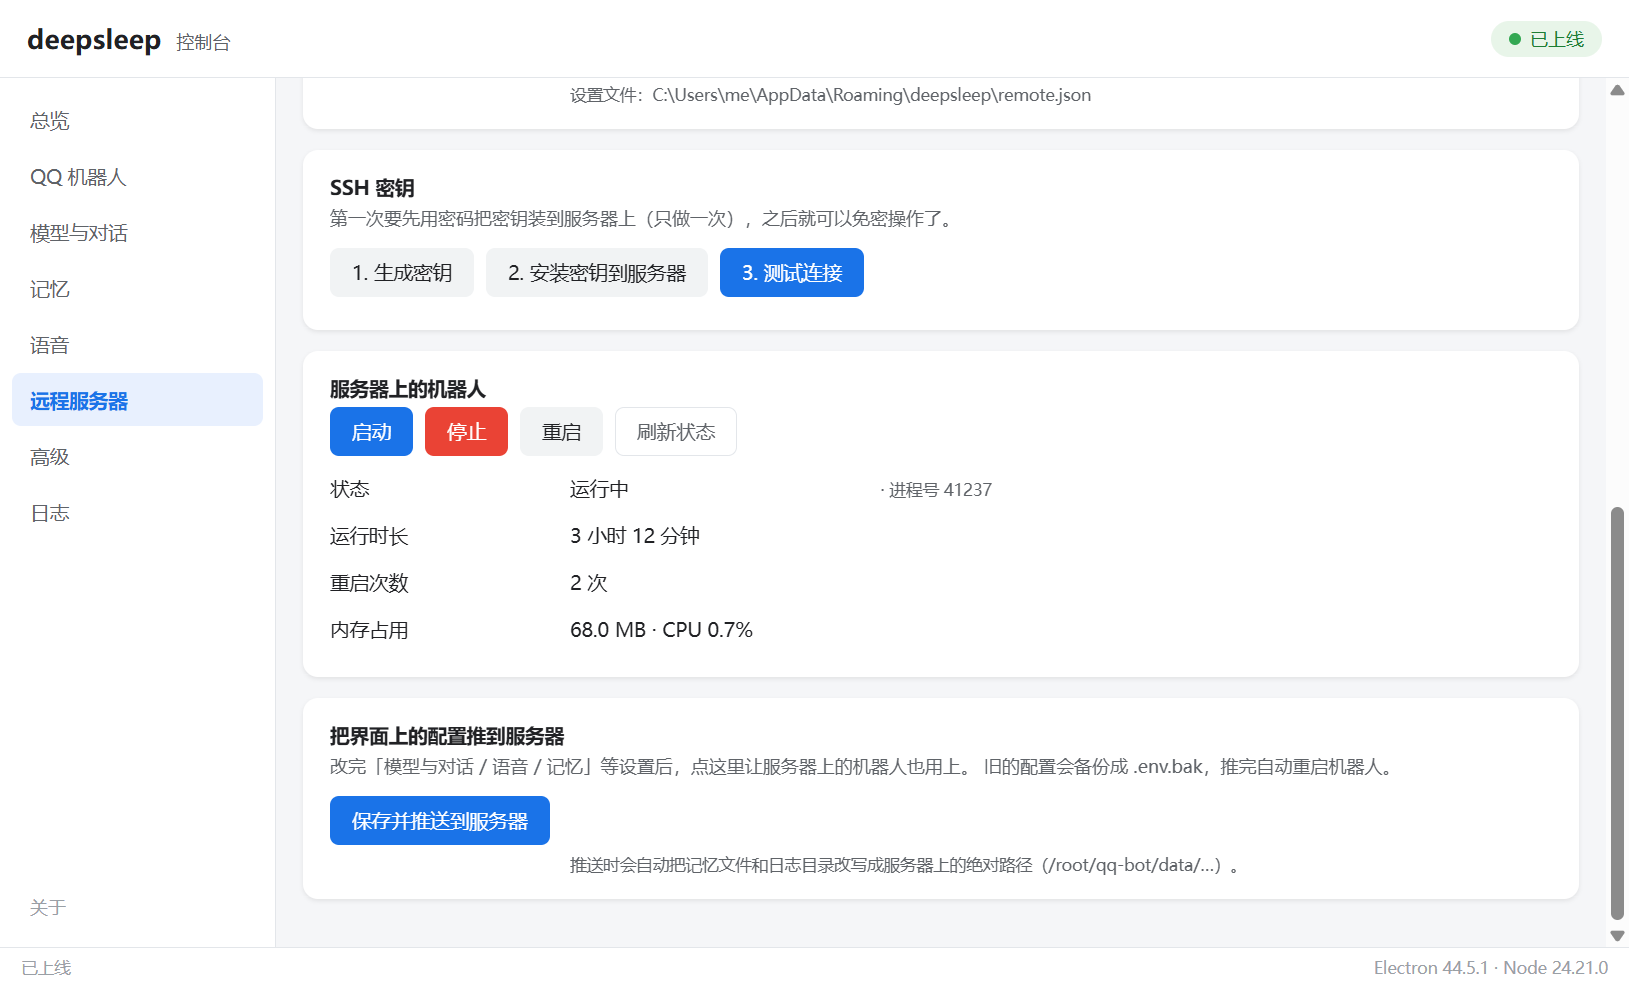This screenshot has height=986, width=1629.
Task: Click the 服务器上的机器人 heading
Action: [x=408, y=389]
